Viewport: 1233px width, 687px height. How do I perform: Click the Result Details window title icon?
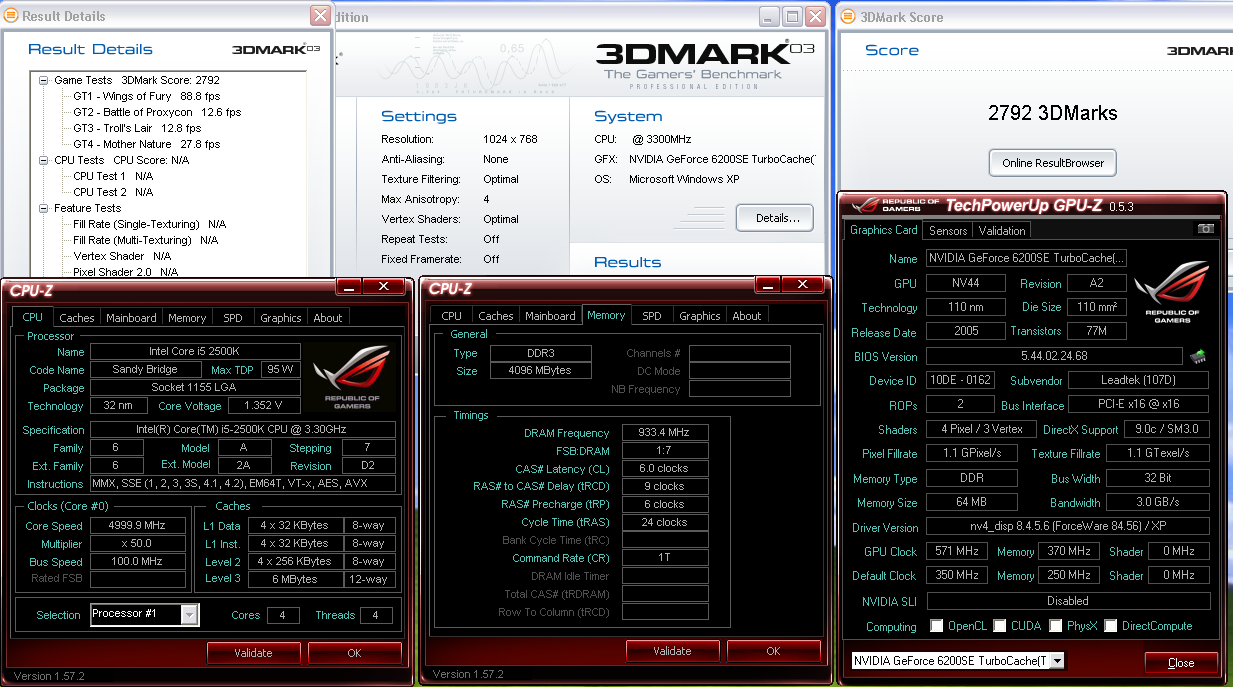click(11, 16)
